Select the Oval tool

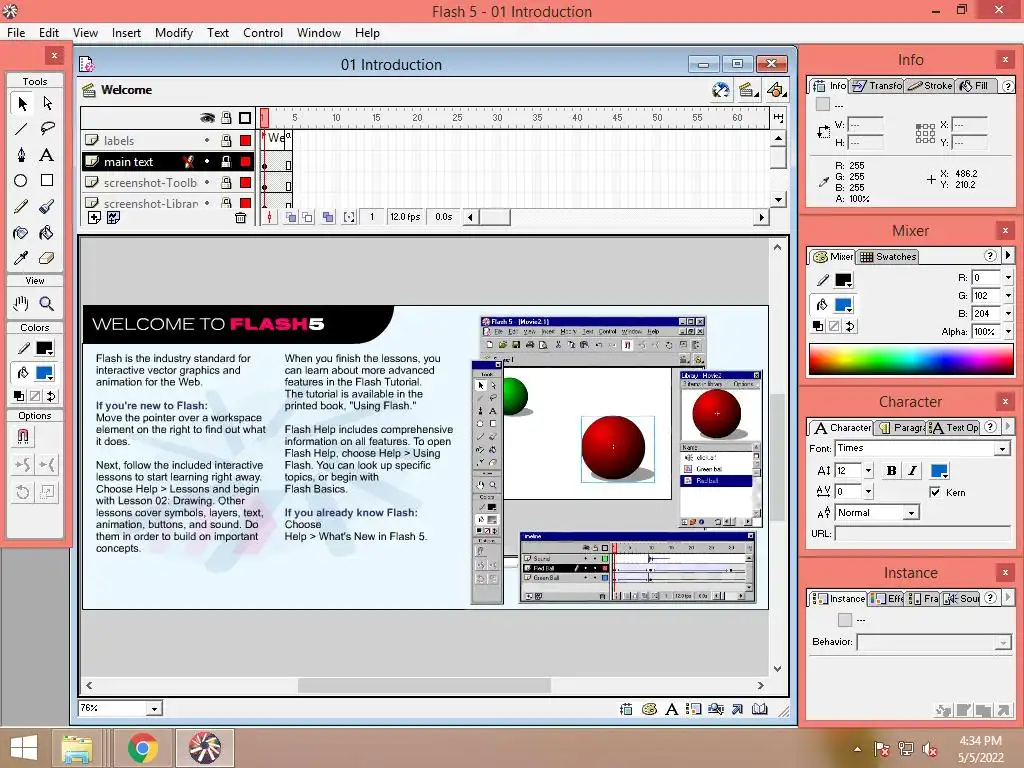(22, 180)
